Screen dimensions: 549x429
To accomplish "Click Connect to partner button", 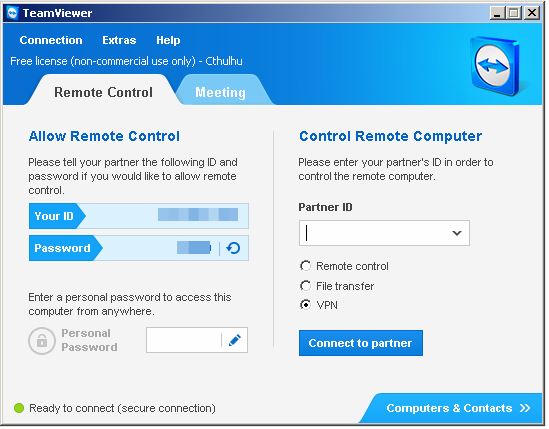I will (361, 343).
